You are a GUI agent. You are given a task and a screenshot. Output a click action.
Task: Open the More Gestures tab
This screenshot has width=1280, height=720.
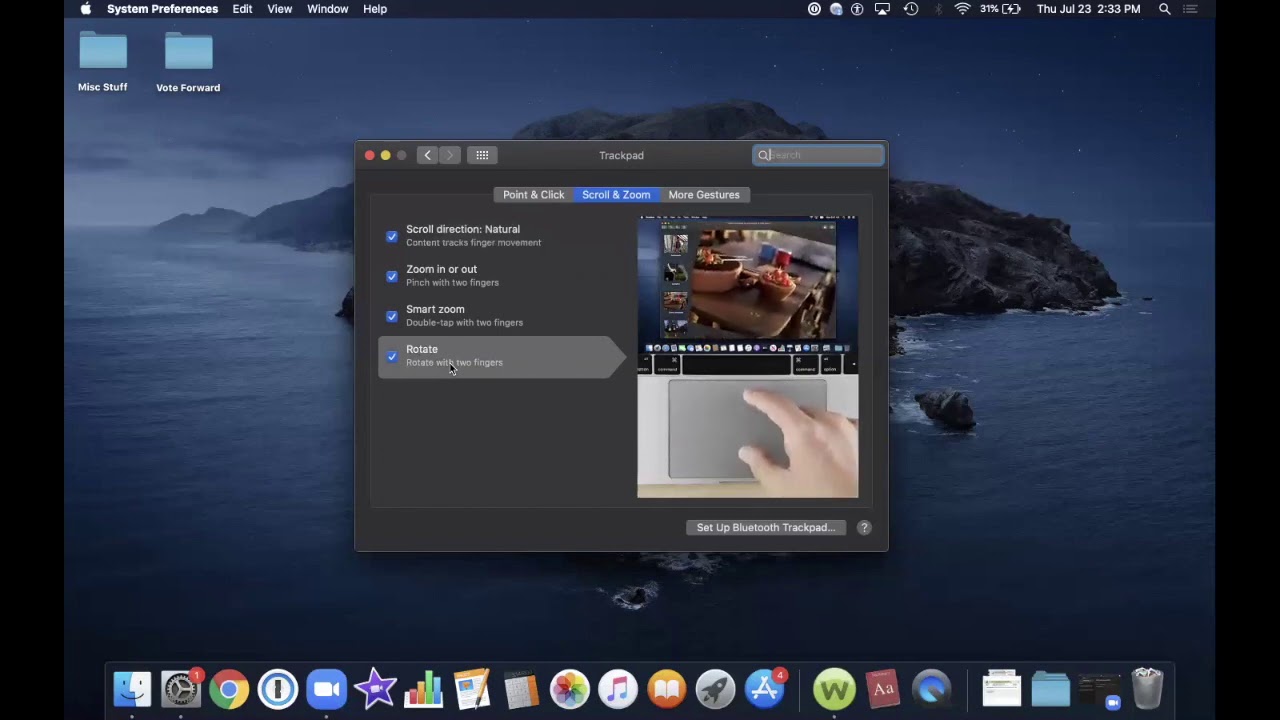click(x=704, y=195)
